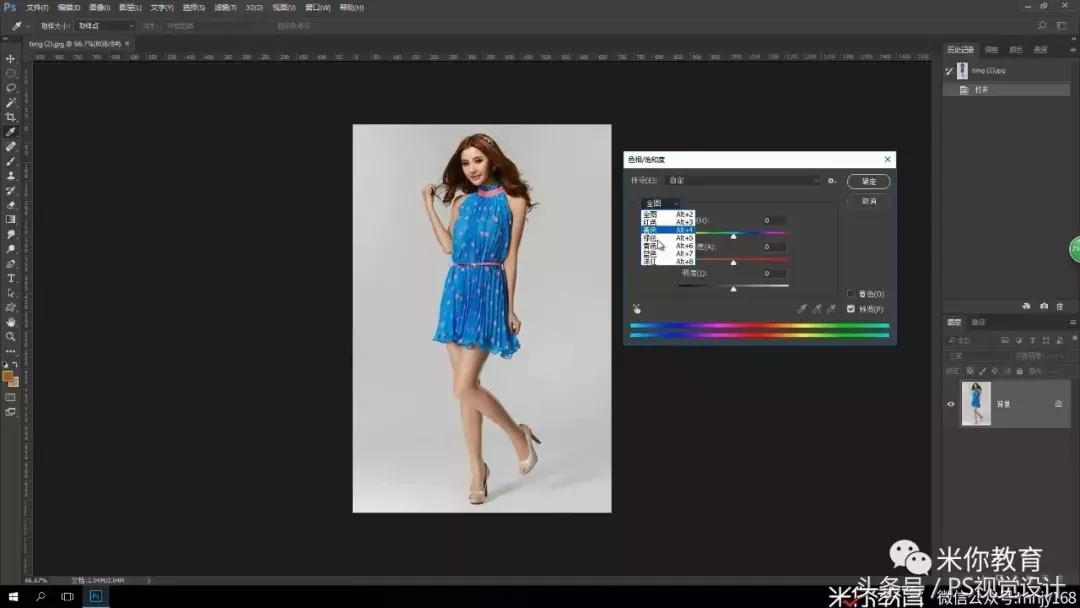The width and height of the screenshot is (1080, 608).
Task: Select the Lasso tool
Action: coord(11,88)
